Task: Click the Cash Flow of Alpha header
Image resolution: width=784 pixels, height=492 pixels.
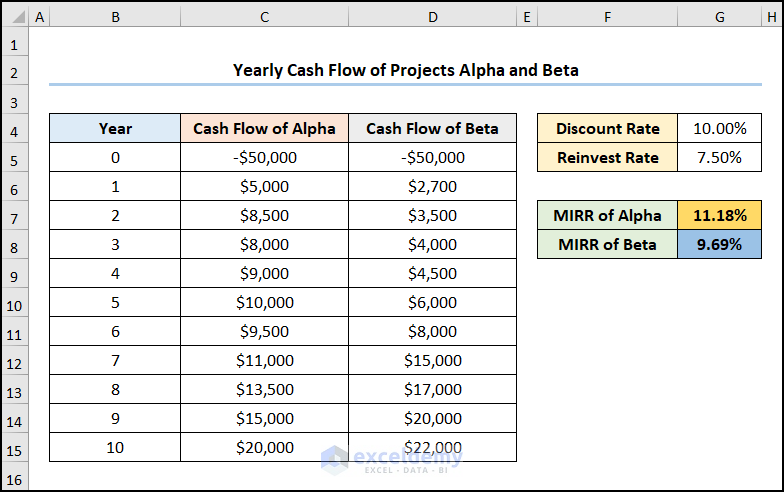Action: (264, 129)
